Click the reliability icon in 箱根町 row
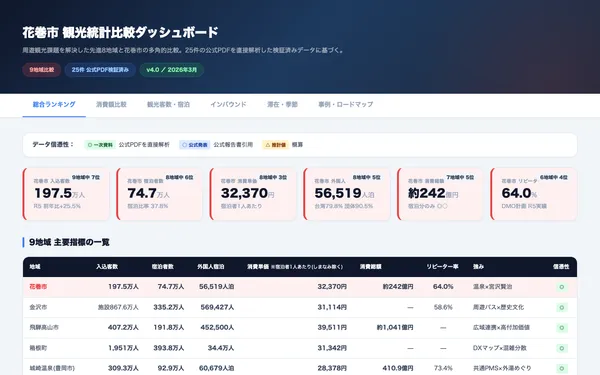This screenshot has width=600, height=375. [562, 348]
